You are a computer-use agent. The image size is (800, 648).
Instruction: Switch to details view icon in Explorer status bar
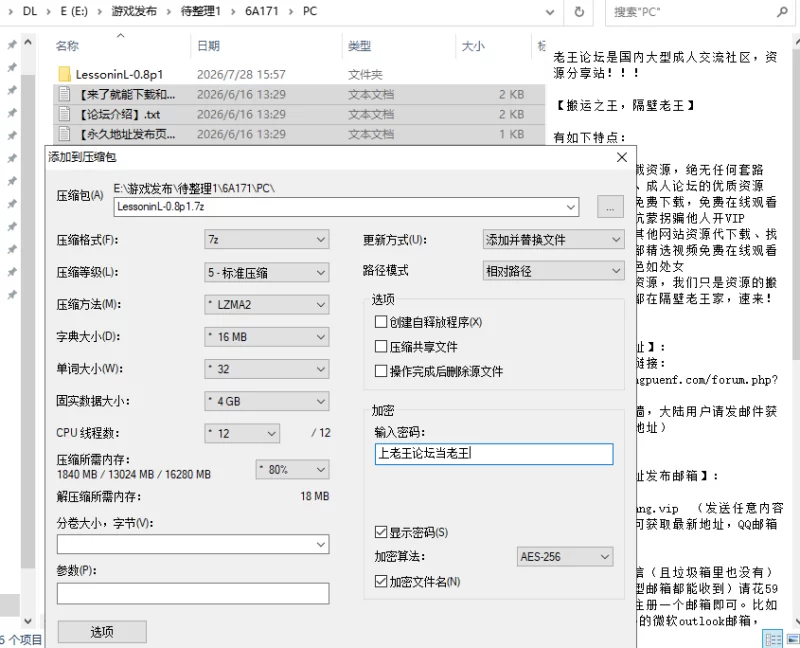(x=773, y=639)
